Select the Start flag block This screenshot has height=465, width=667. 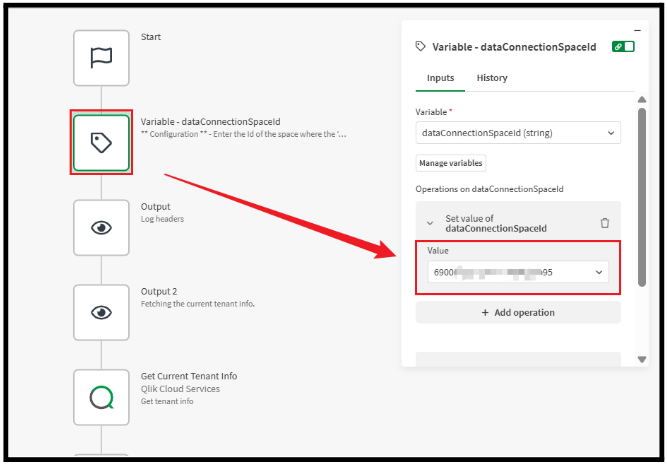pyautogui.click(x=101, y=58)
